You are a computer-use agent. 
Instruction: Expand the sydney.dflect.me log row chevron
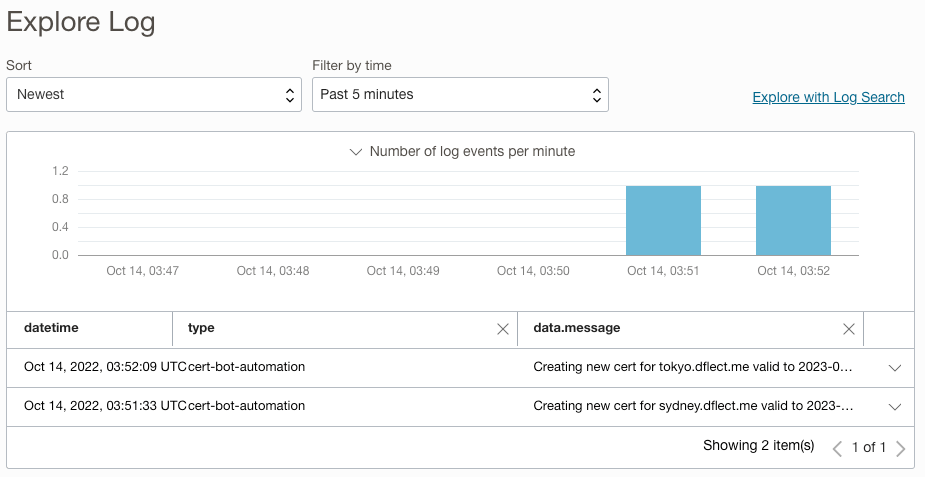pos(895,407)
